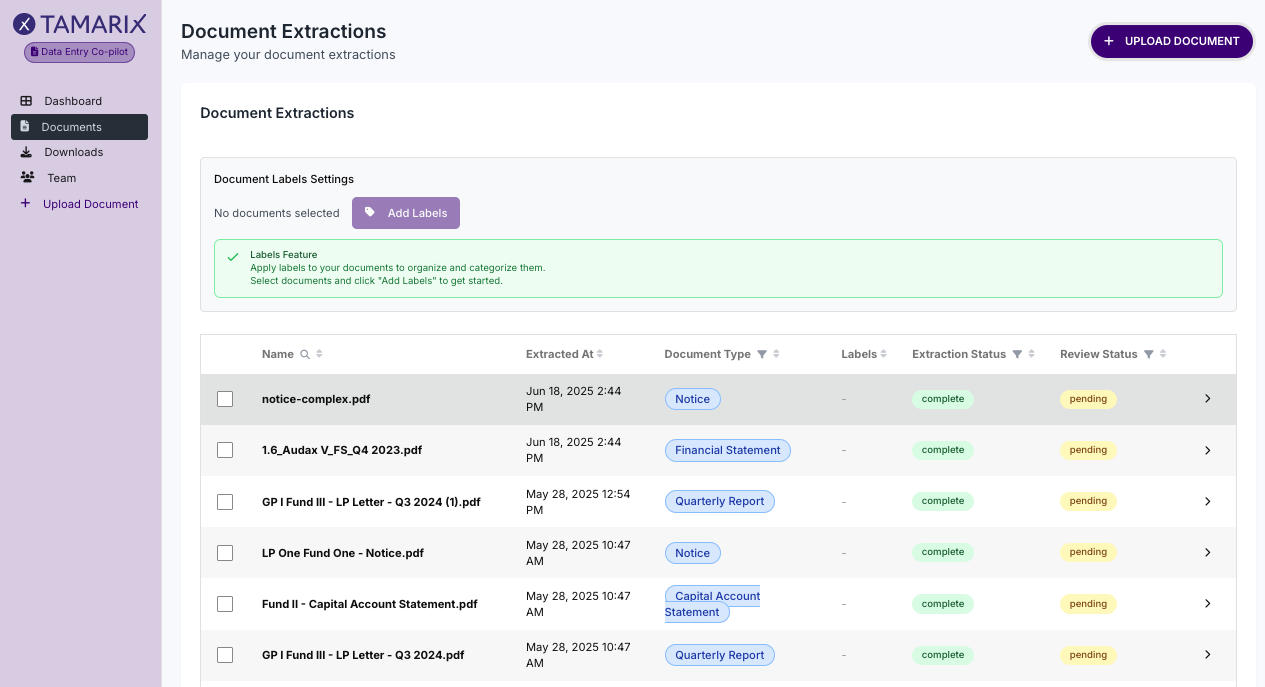1265x687 pixels.
Task: Expand Fund II - Capital Account Statement.pdf row
Action: pos(1207,604)
